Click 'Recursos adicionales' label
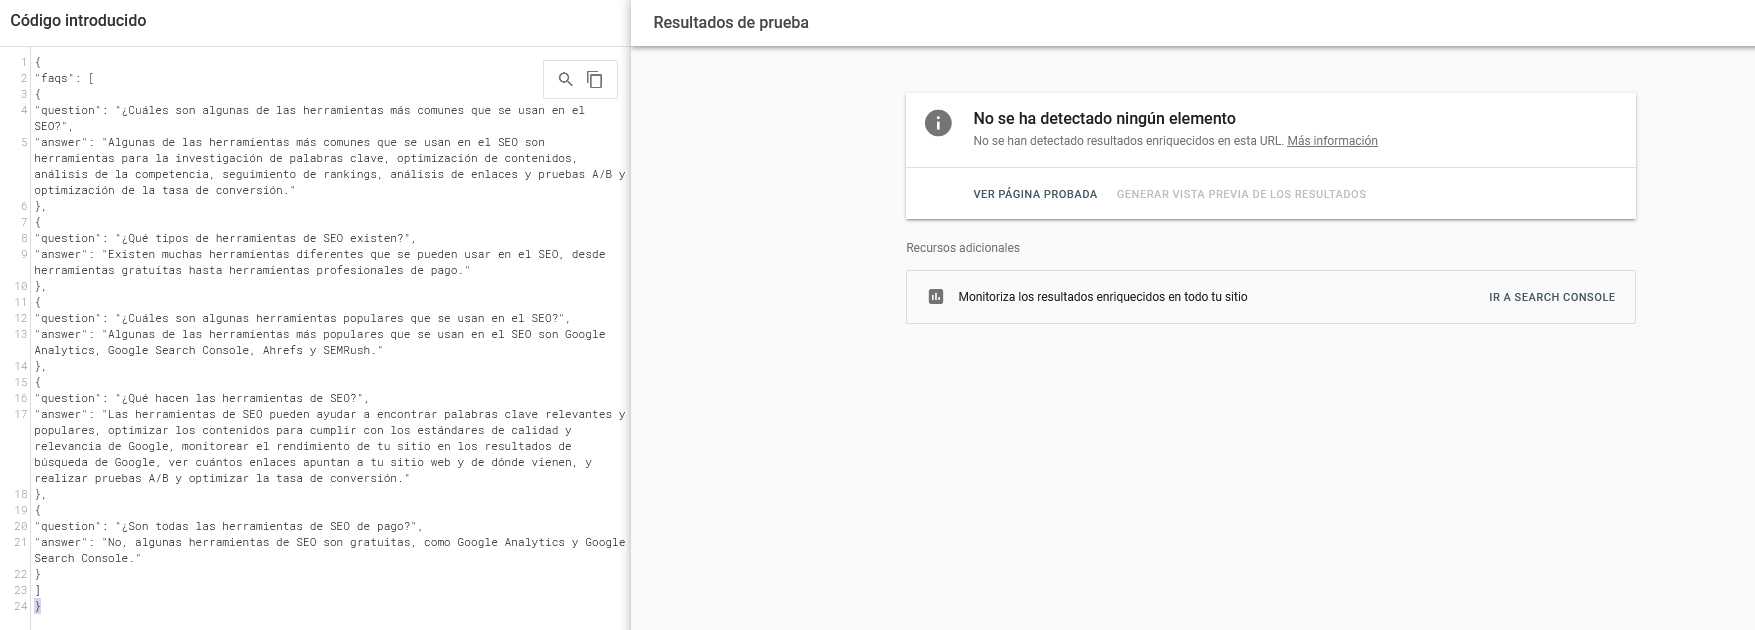Viewport: 1755px width, 630px height. 963,248
